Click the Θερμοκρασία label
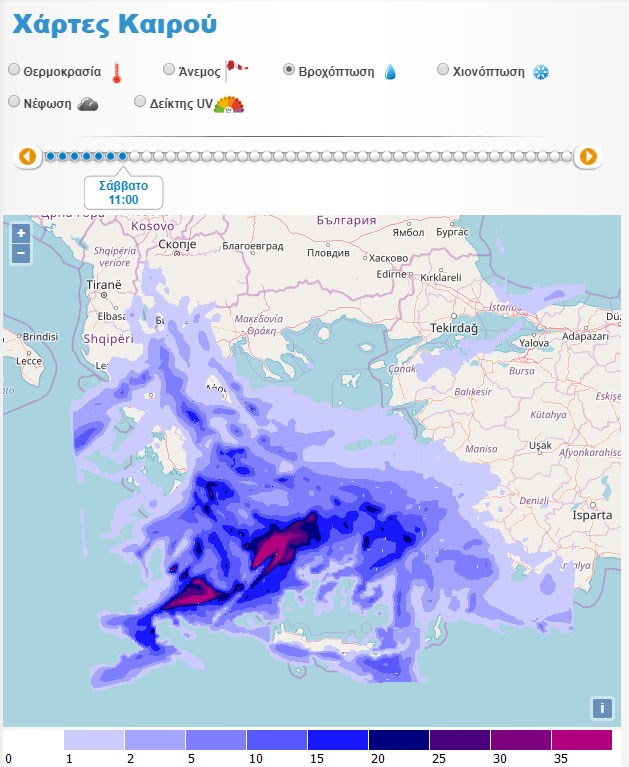This screenshot has height=767, width=629. coord(62,72)
